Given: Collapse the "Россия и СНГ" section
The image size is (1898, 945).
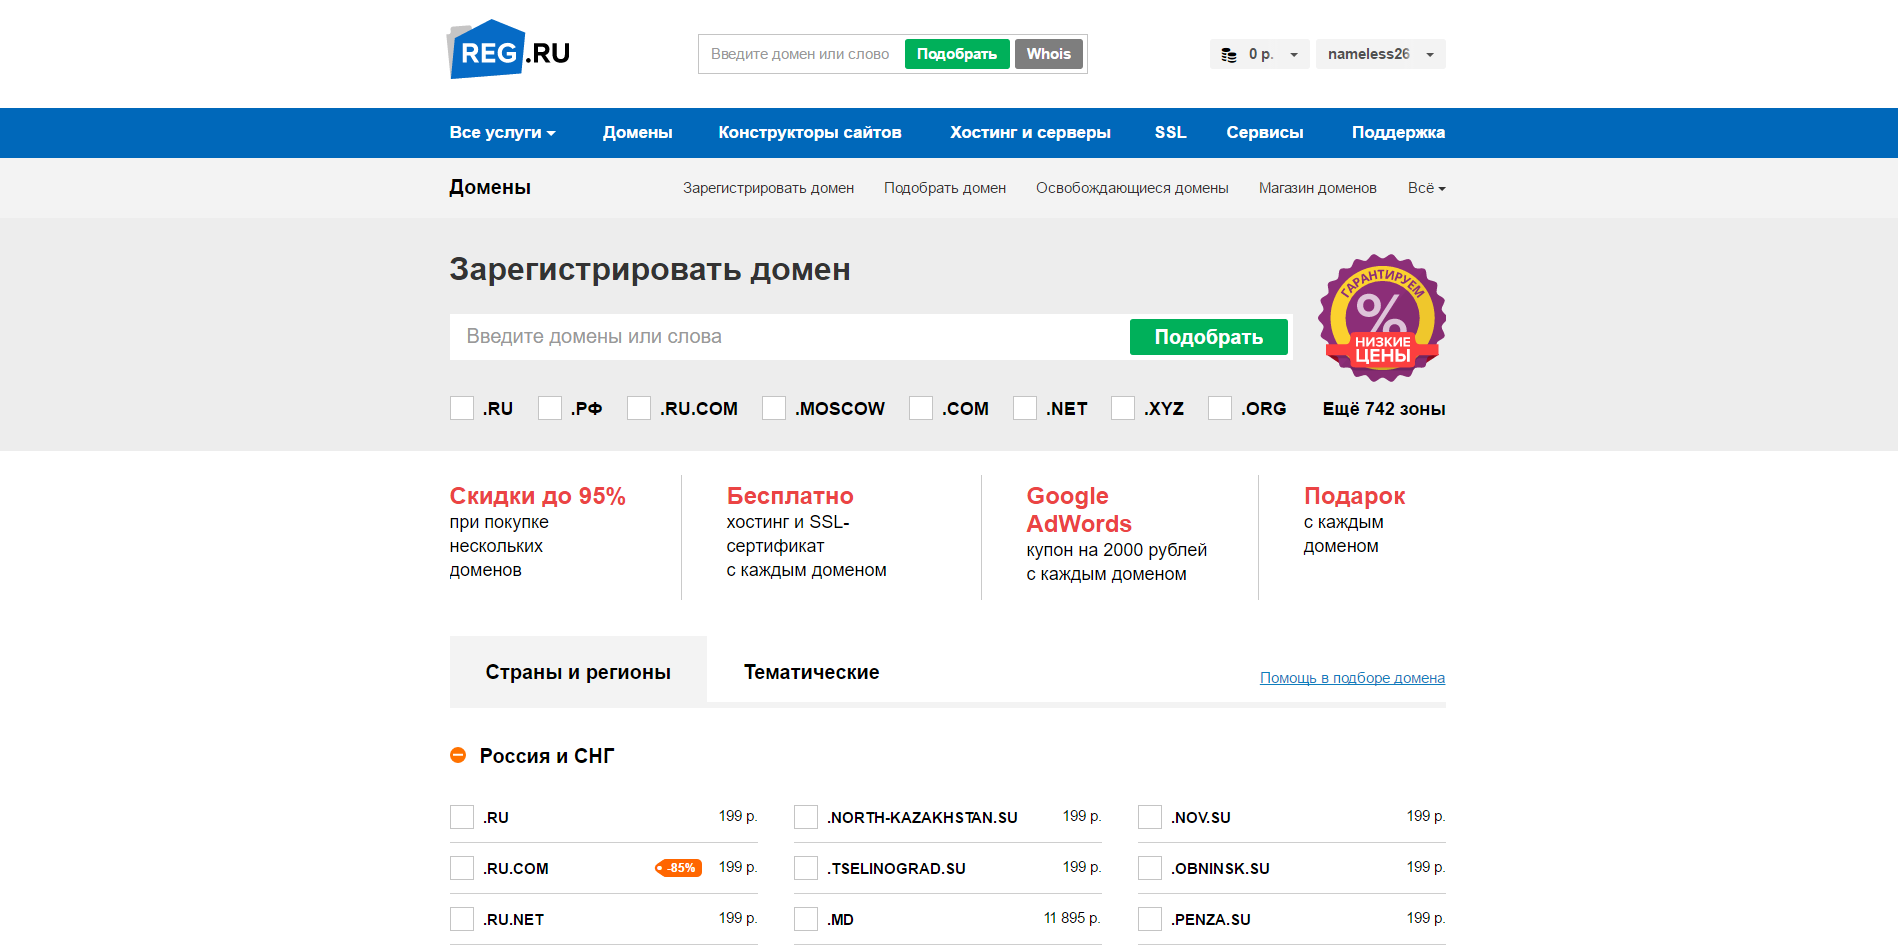Looking at the screenshot, I should pyautogui.click(x=459, y=755).
